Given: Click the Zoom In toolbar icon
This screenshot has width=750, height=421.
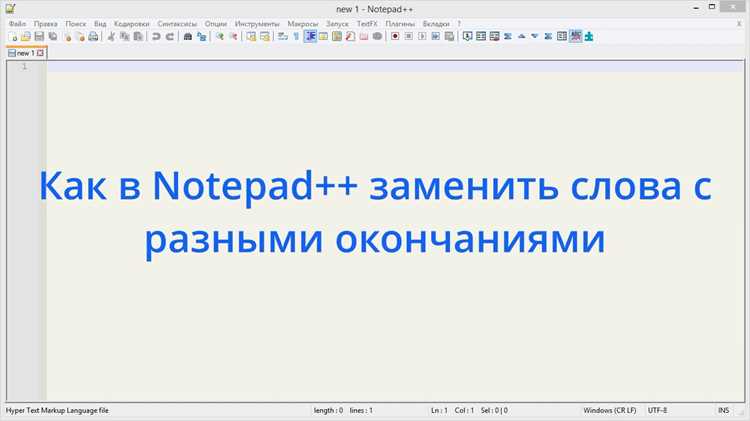Looking at the screenshot, I should coord(220,36).
